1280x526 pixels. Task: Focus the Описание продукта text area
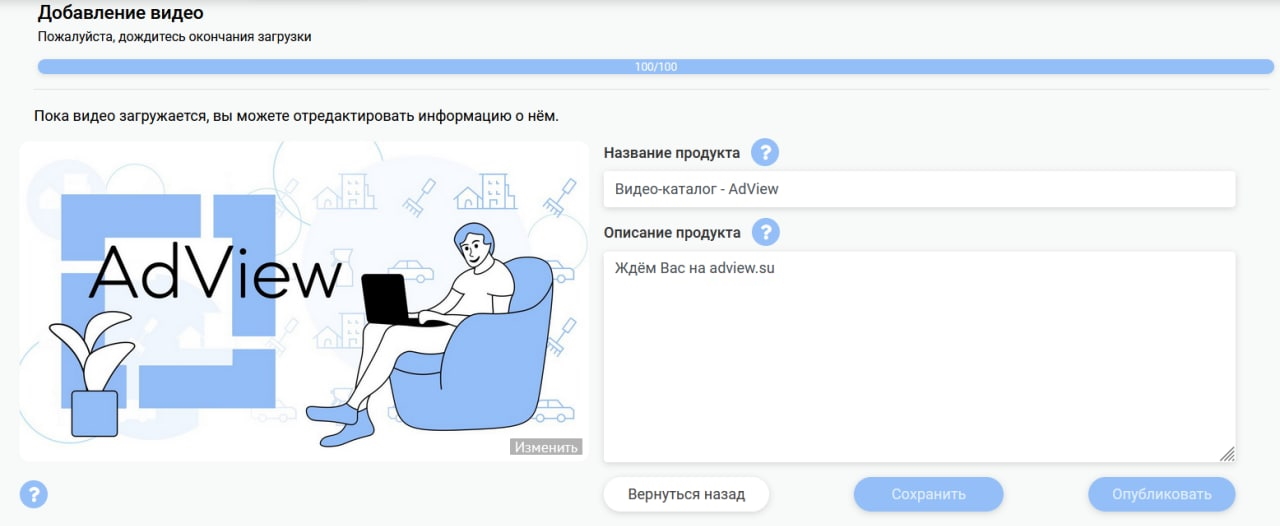[919, 357]
